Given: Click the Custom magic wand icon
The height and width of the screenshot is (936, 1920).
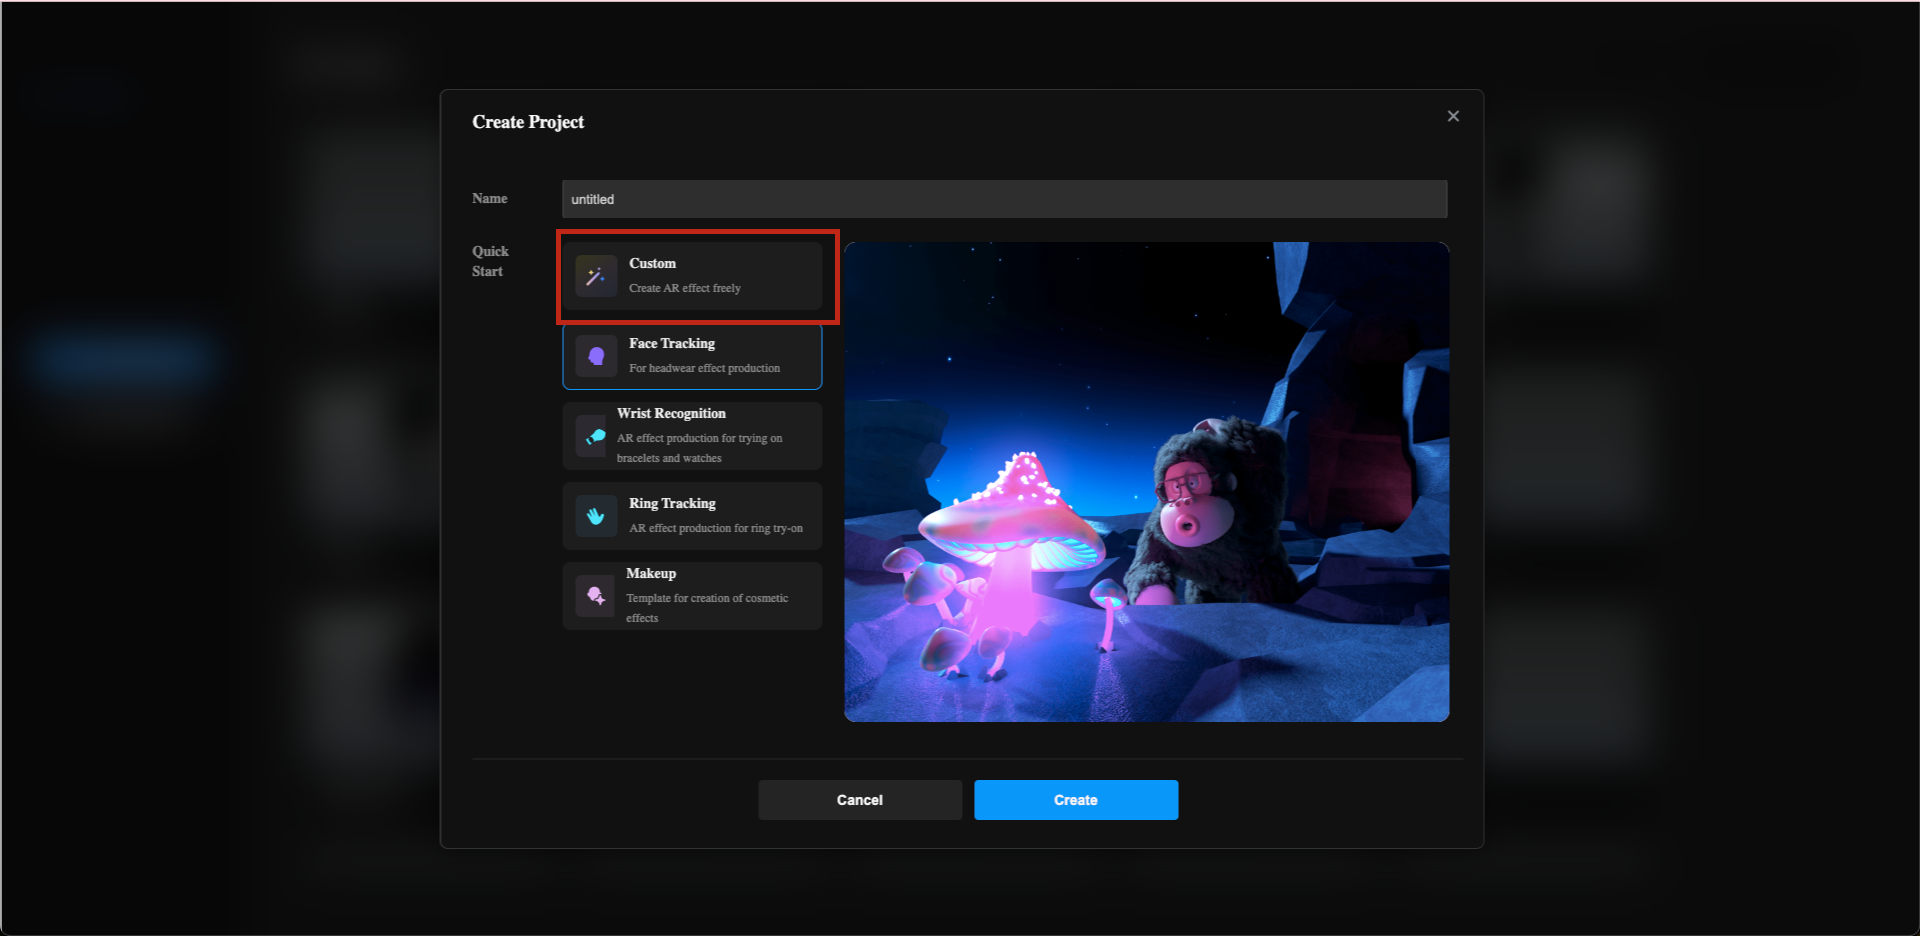Looking at the screenshot, I should pyautogui.click(x=596, y=276).
